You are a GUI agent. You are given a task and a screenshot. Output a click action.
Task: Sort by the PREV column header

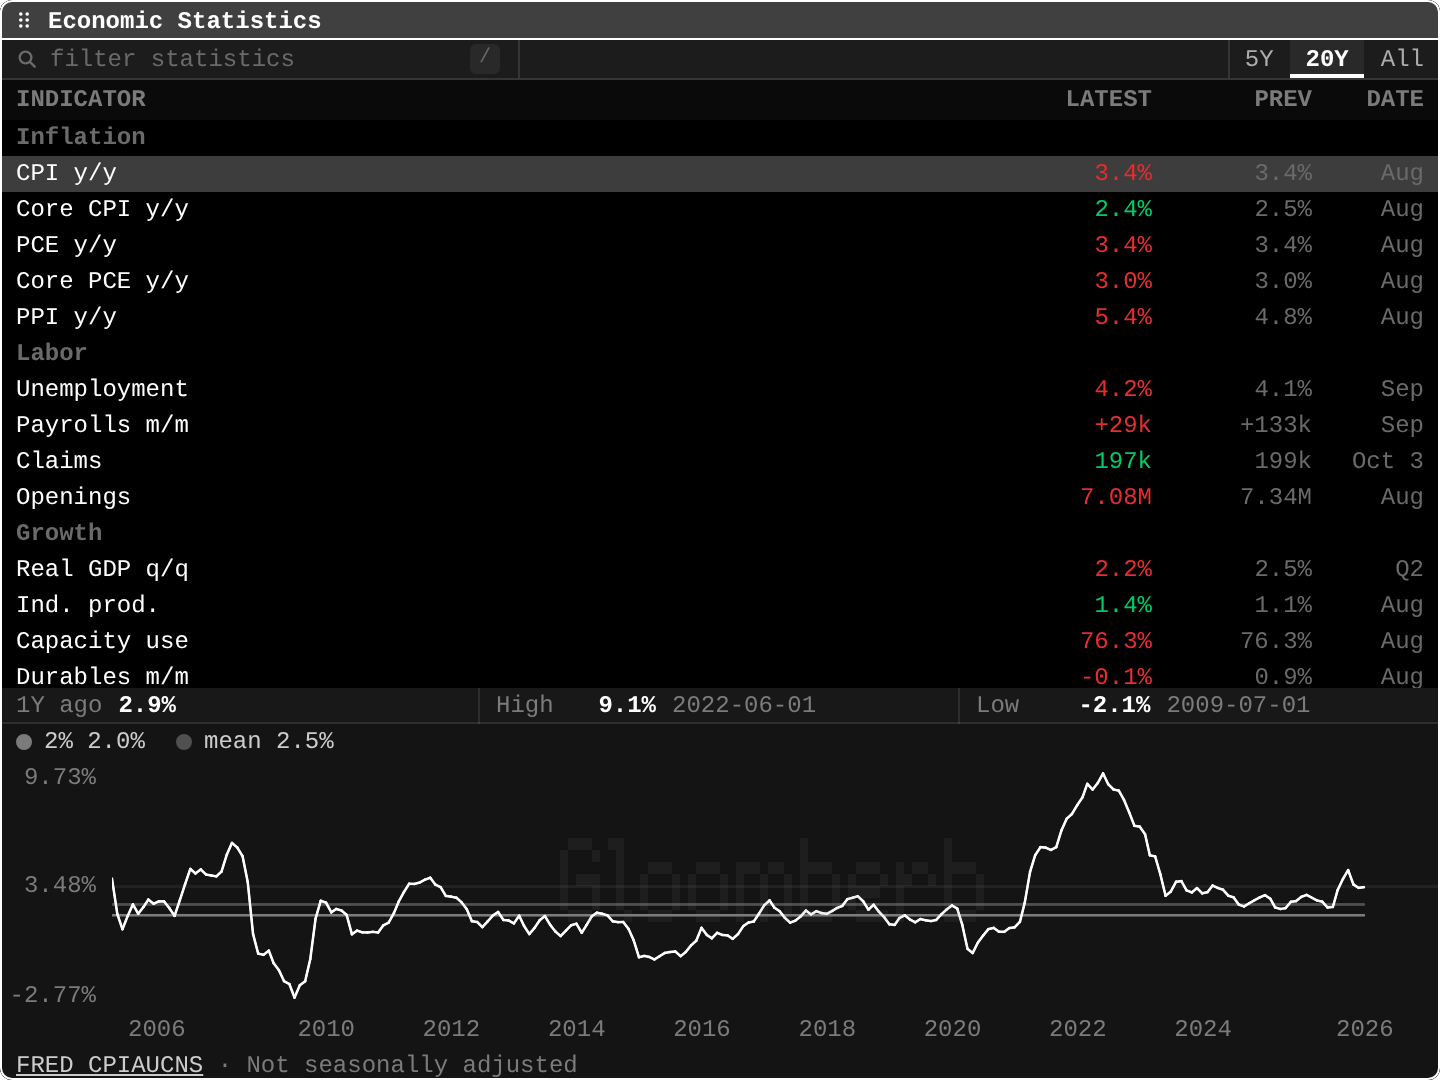1283,99
